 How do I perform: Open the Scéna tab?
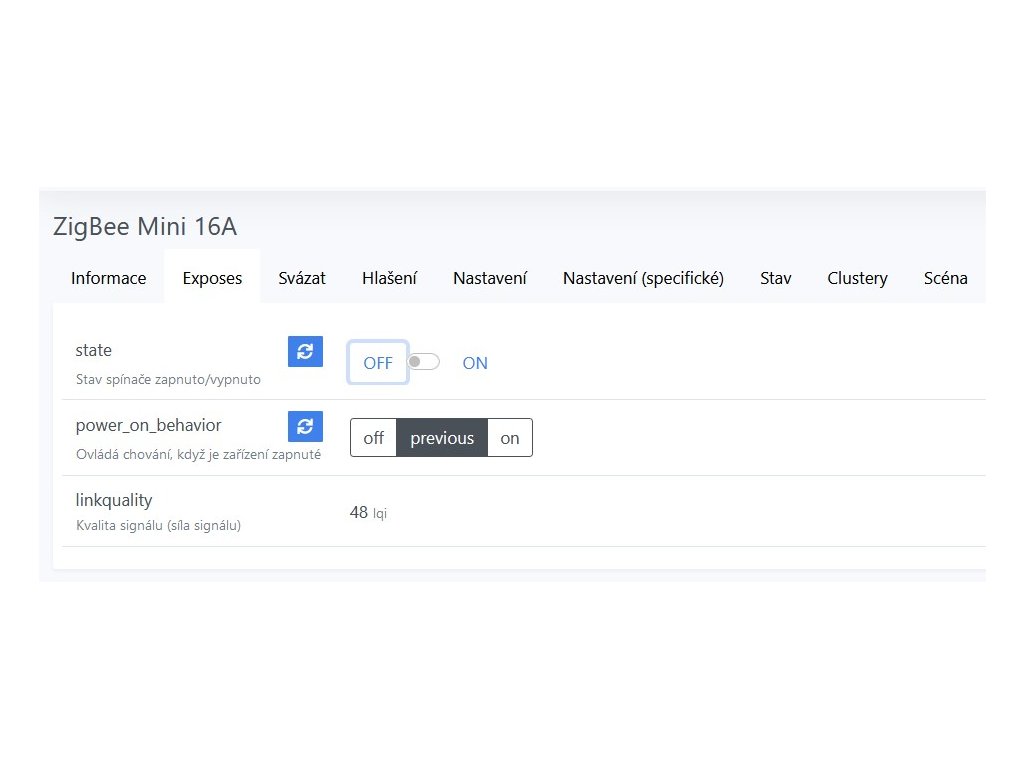coord(945,278)
